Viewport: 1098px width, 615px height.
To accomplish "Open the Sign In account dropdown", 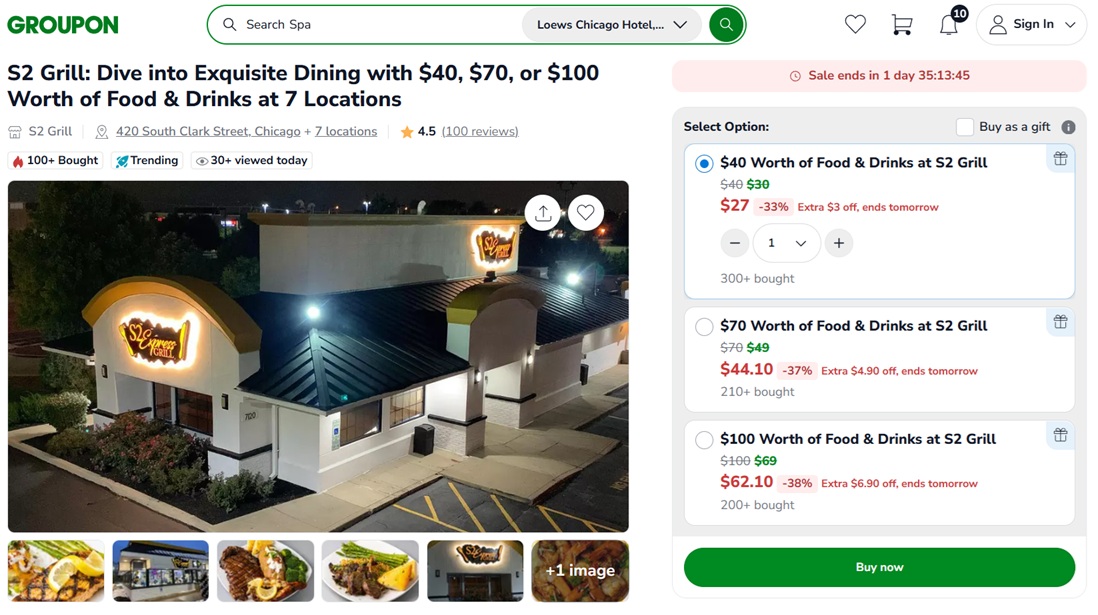I will 1031,25.
